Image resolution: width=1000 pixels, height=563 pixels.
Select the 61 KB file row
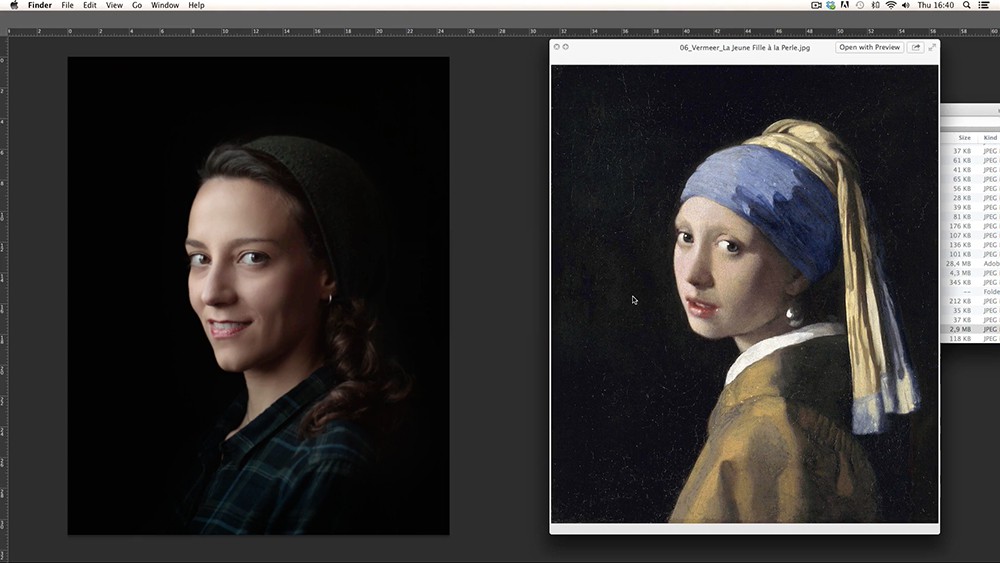(971, 161)
